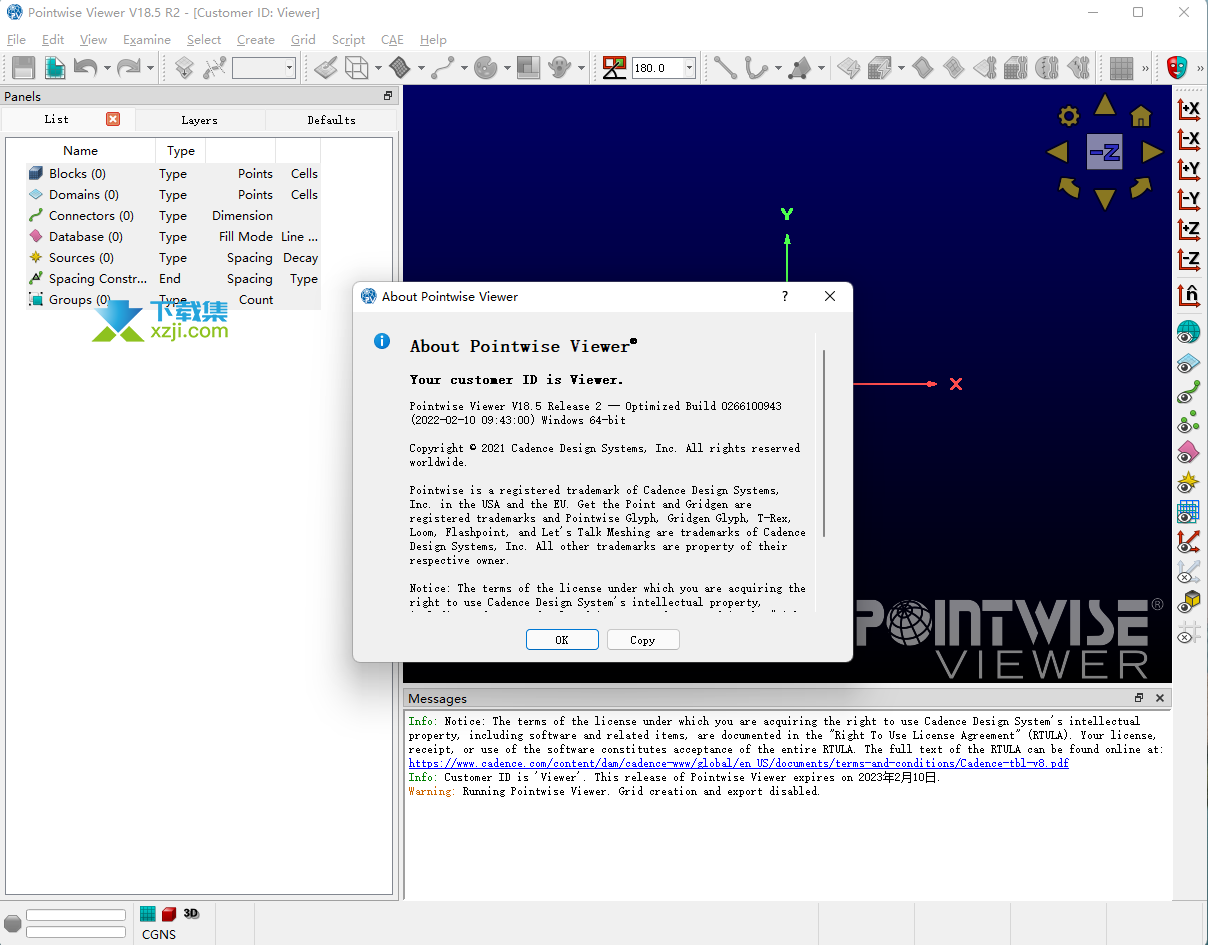The width and height of the screenshot is (1208, 945).
Task: Open the File menu
Action: pos(16,40)
